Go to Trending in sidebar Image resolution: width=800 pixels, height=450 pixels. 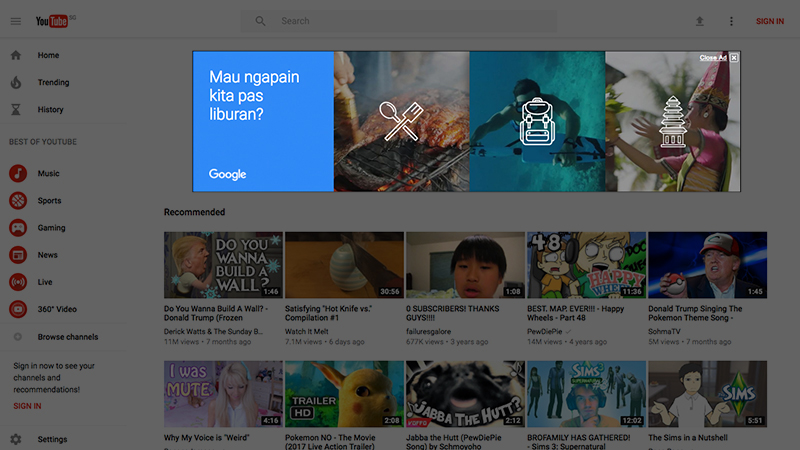[53, 83]
